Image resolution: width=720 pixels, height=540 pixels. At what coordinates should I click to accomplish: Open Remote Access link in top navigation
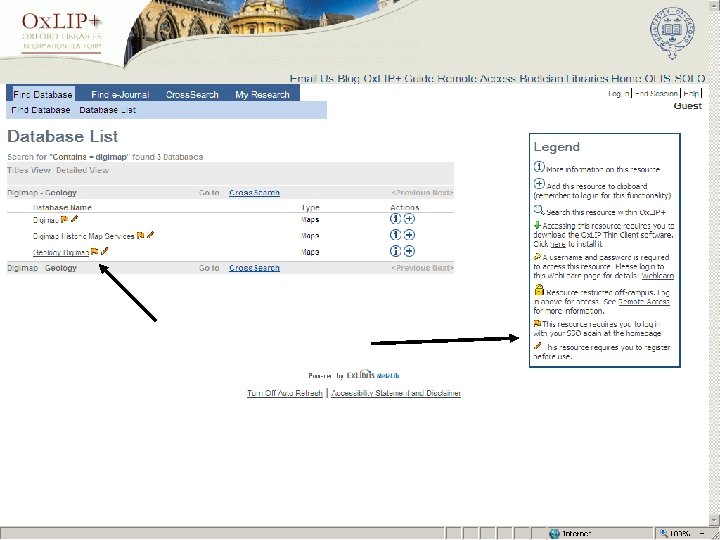tap(477, 79)
